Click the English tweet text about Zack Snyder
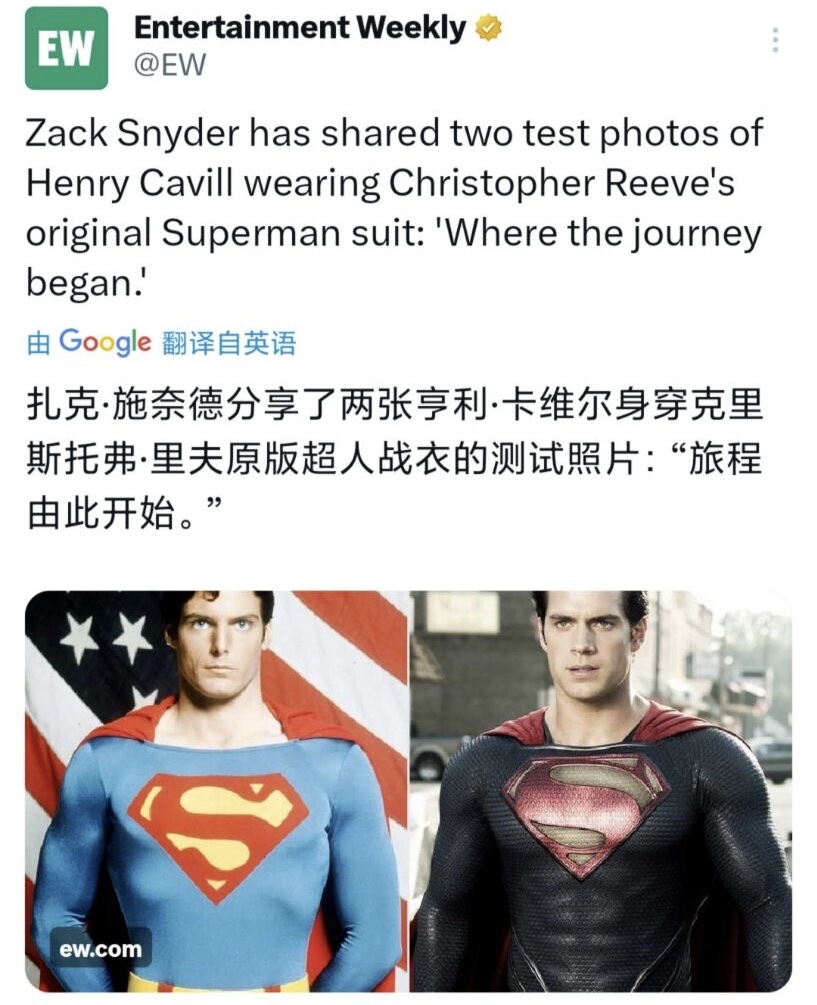This screenshot has width=817, height=1005. pos(394,208)
